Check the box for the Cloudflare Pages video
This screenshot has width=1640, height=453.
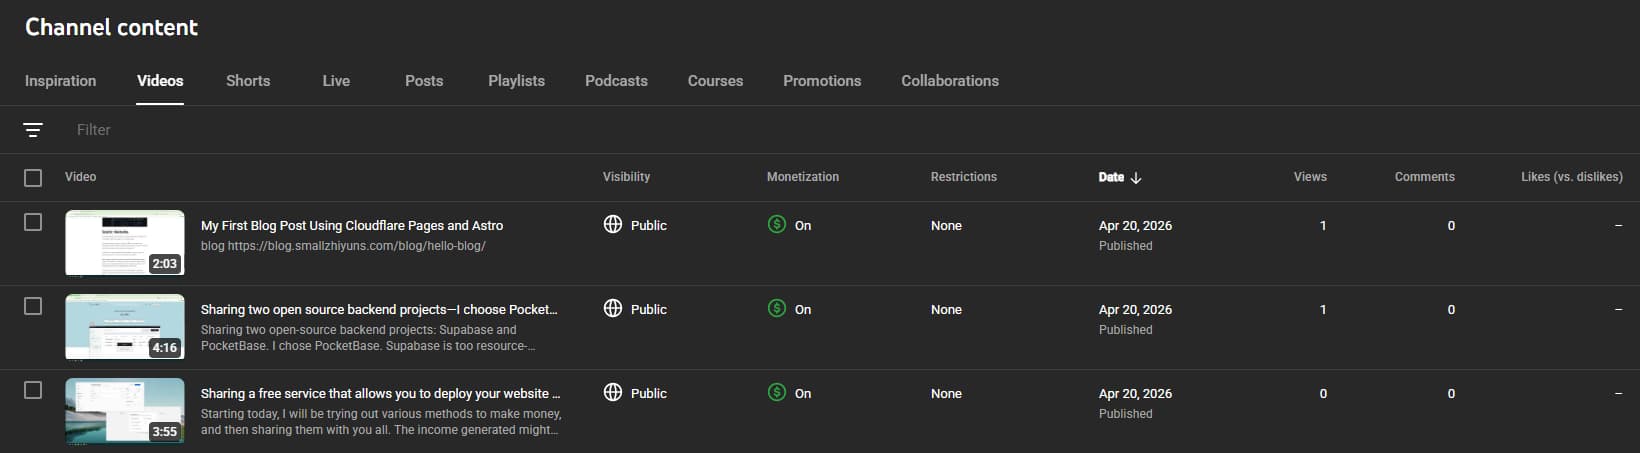[x=33, y=222]
